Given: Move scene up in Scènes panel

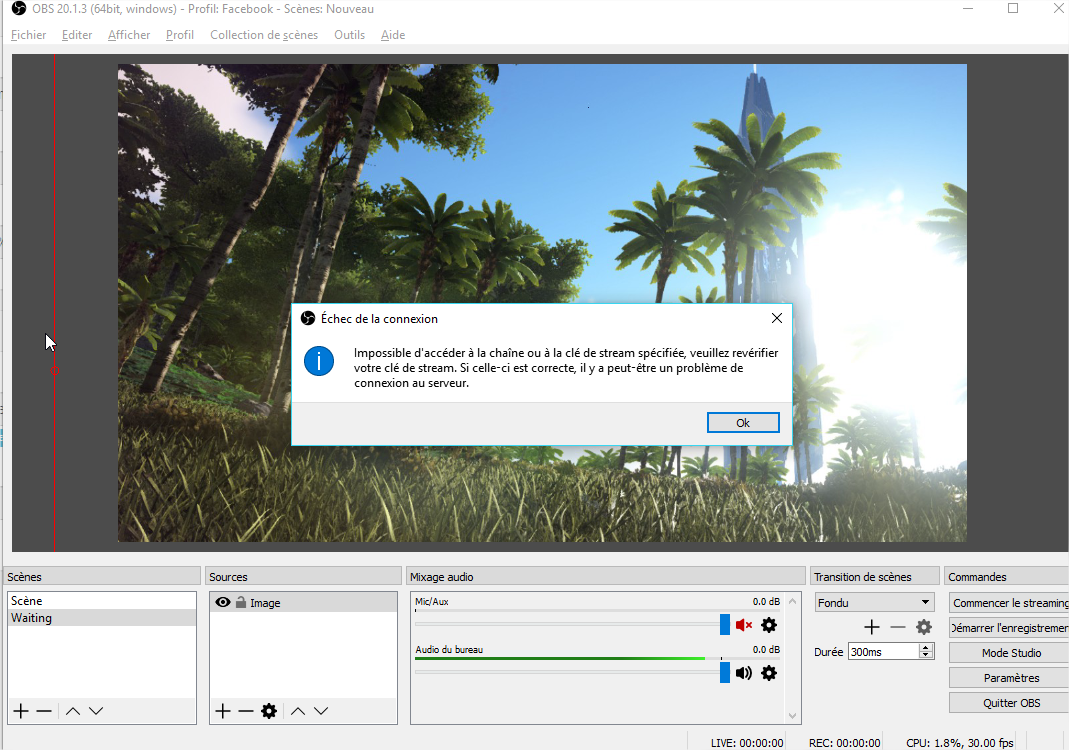Looking at the screenshot, I should coord(73,711).
